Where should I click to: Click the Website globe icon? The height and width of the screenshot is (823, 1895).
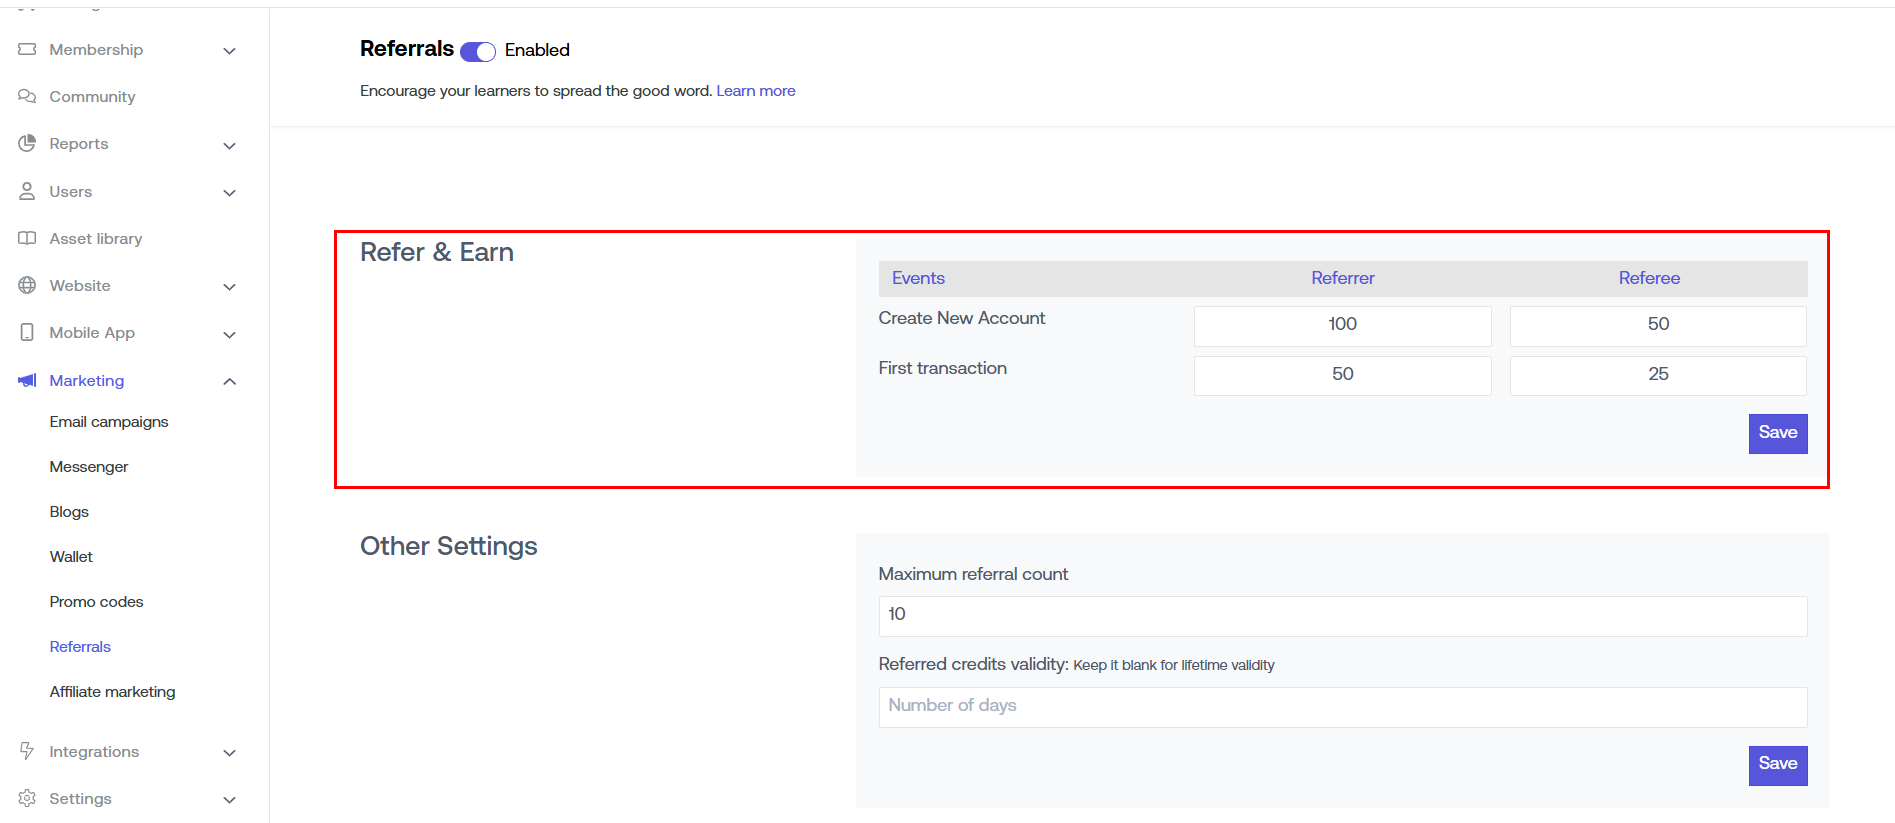tap(27, 285)
